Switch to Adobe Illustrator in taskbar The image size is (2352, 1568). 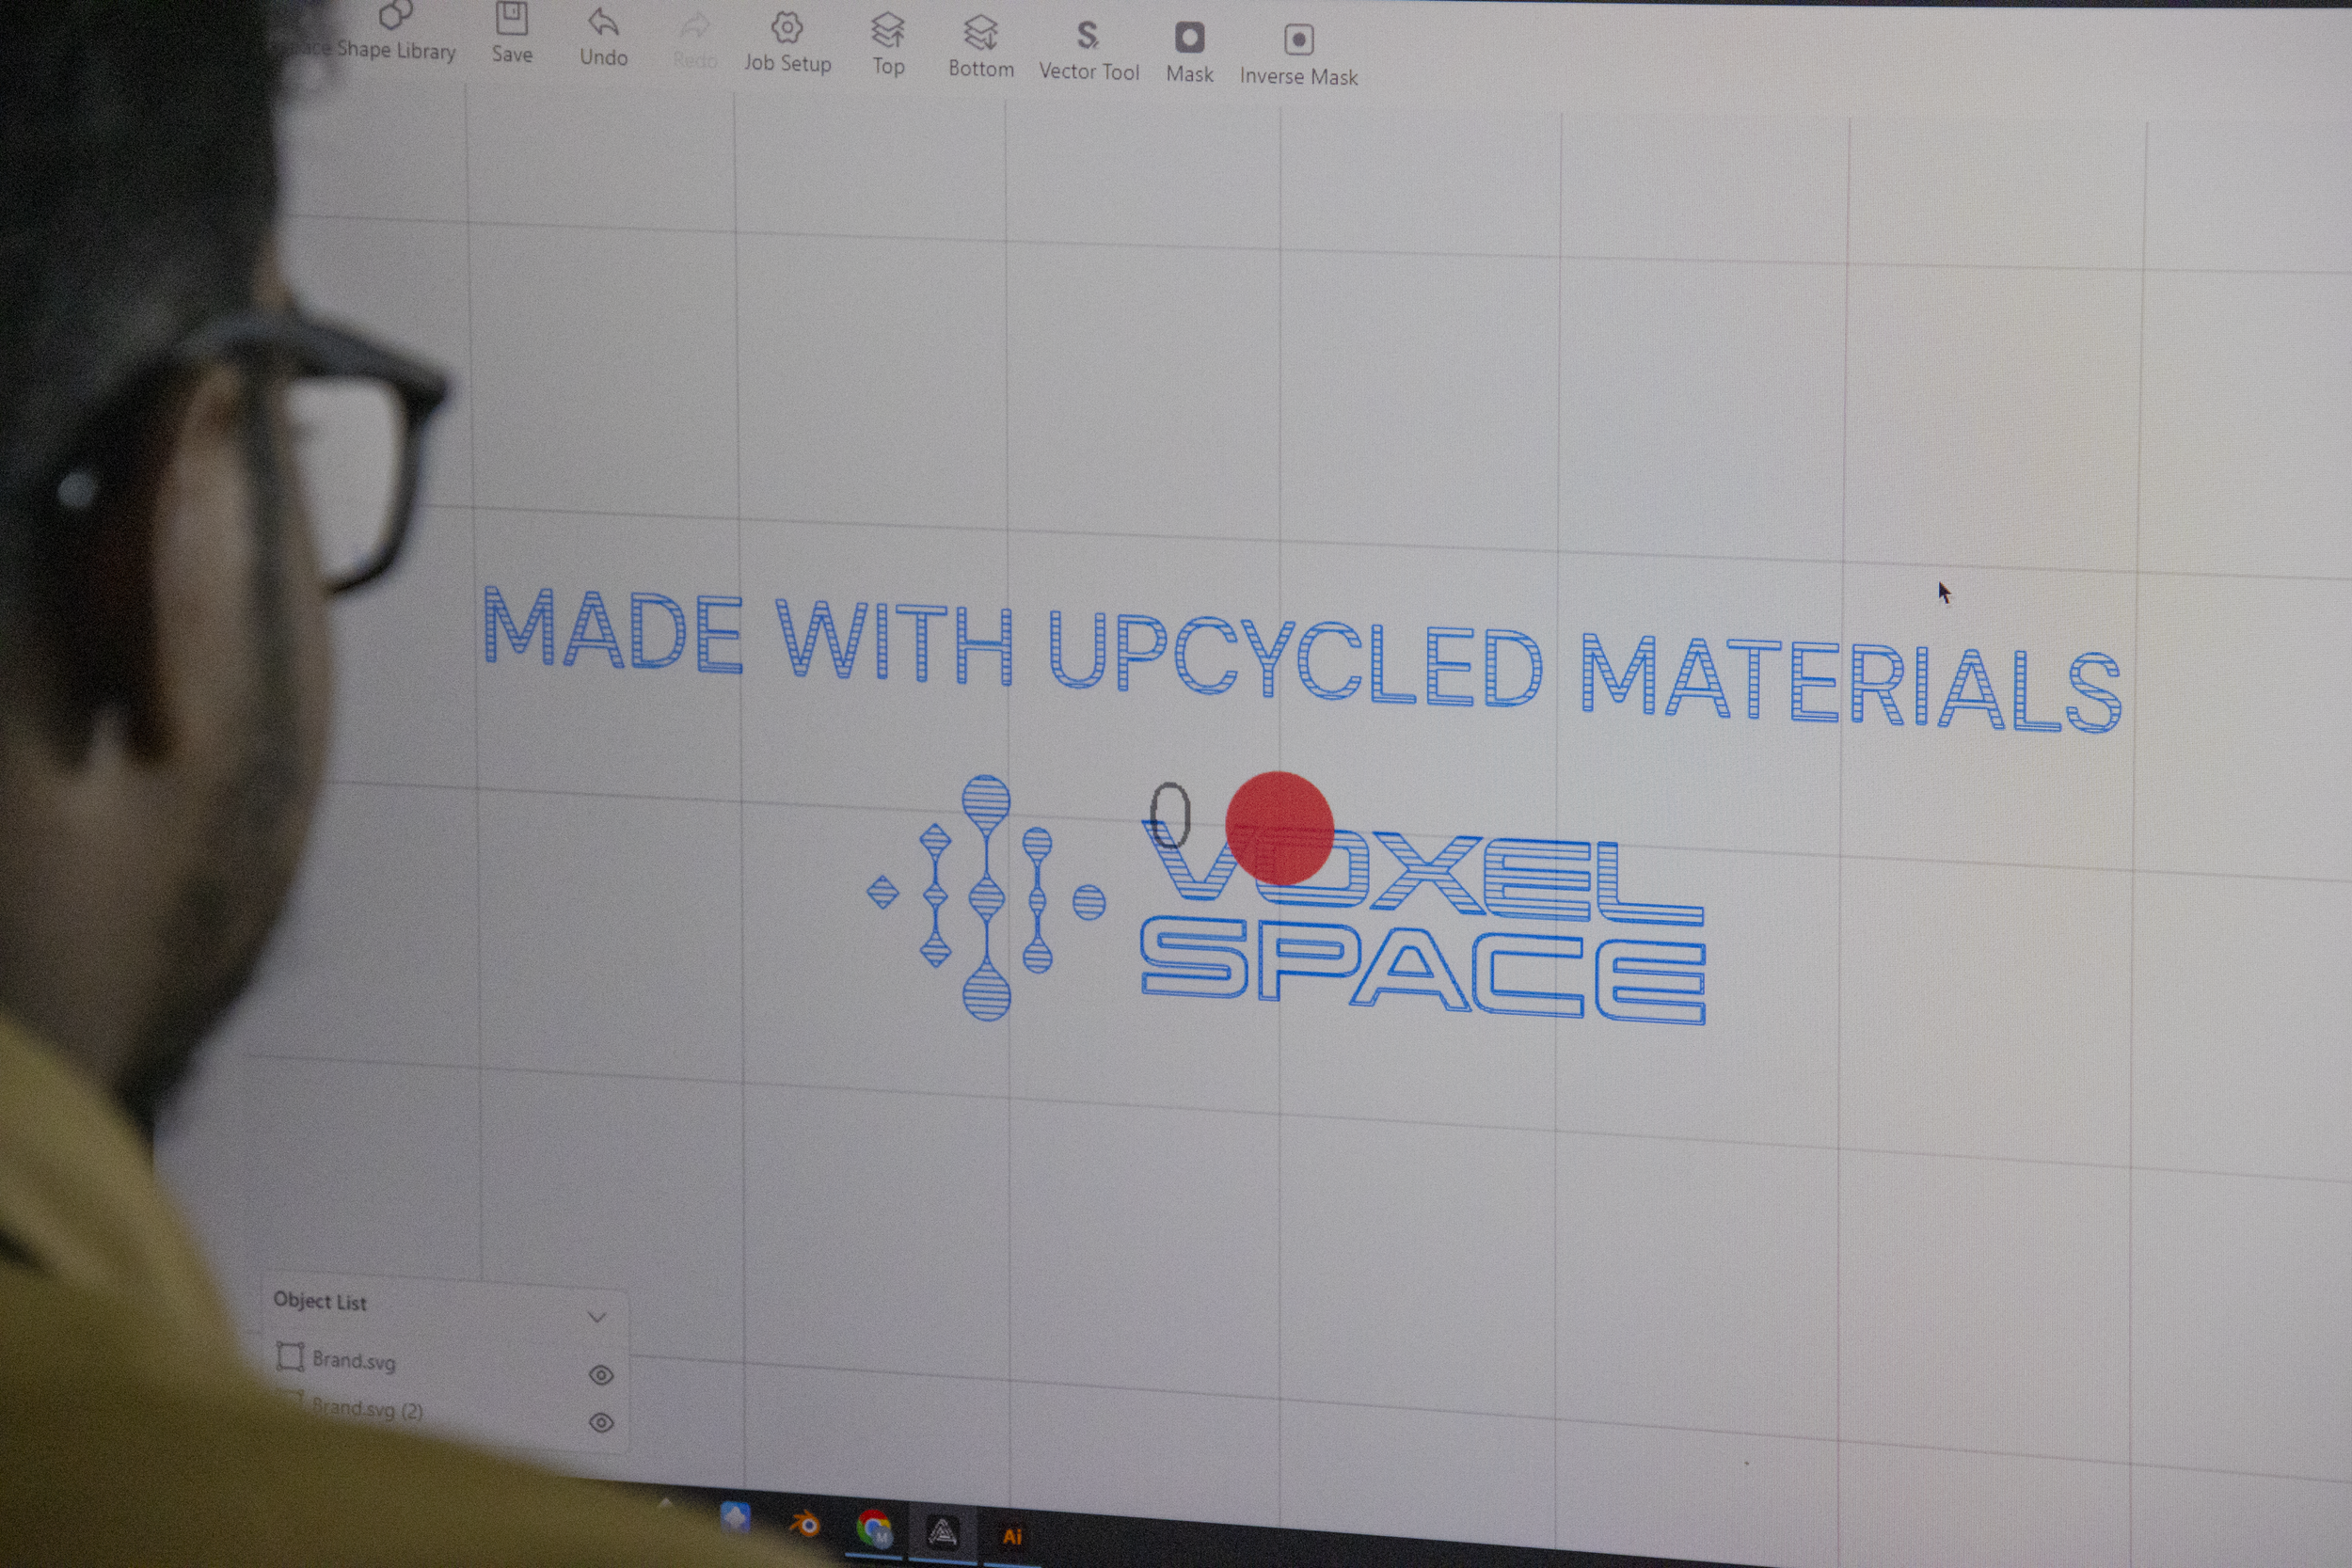1011,1536
